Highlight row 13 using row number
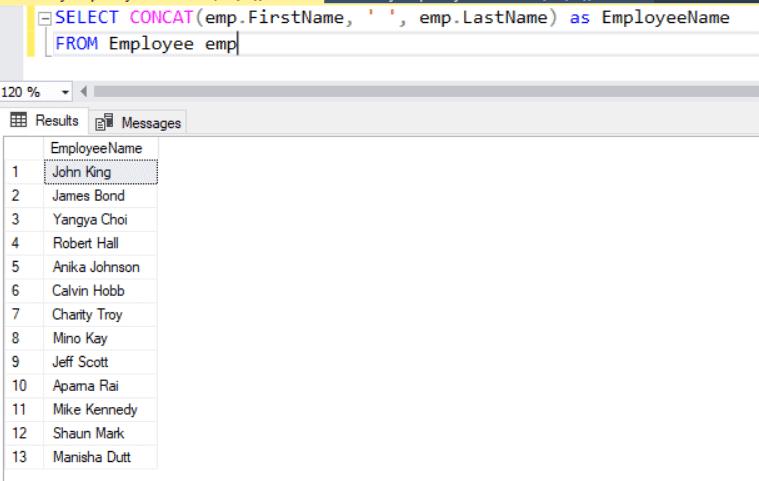This screenshot has height=481, width=759. 23,458
